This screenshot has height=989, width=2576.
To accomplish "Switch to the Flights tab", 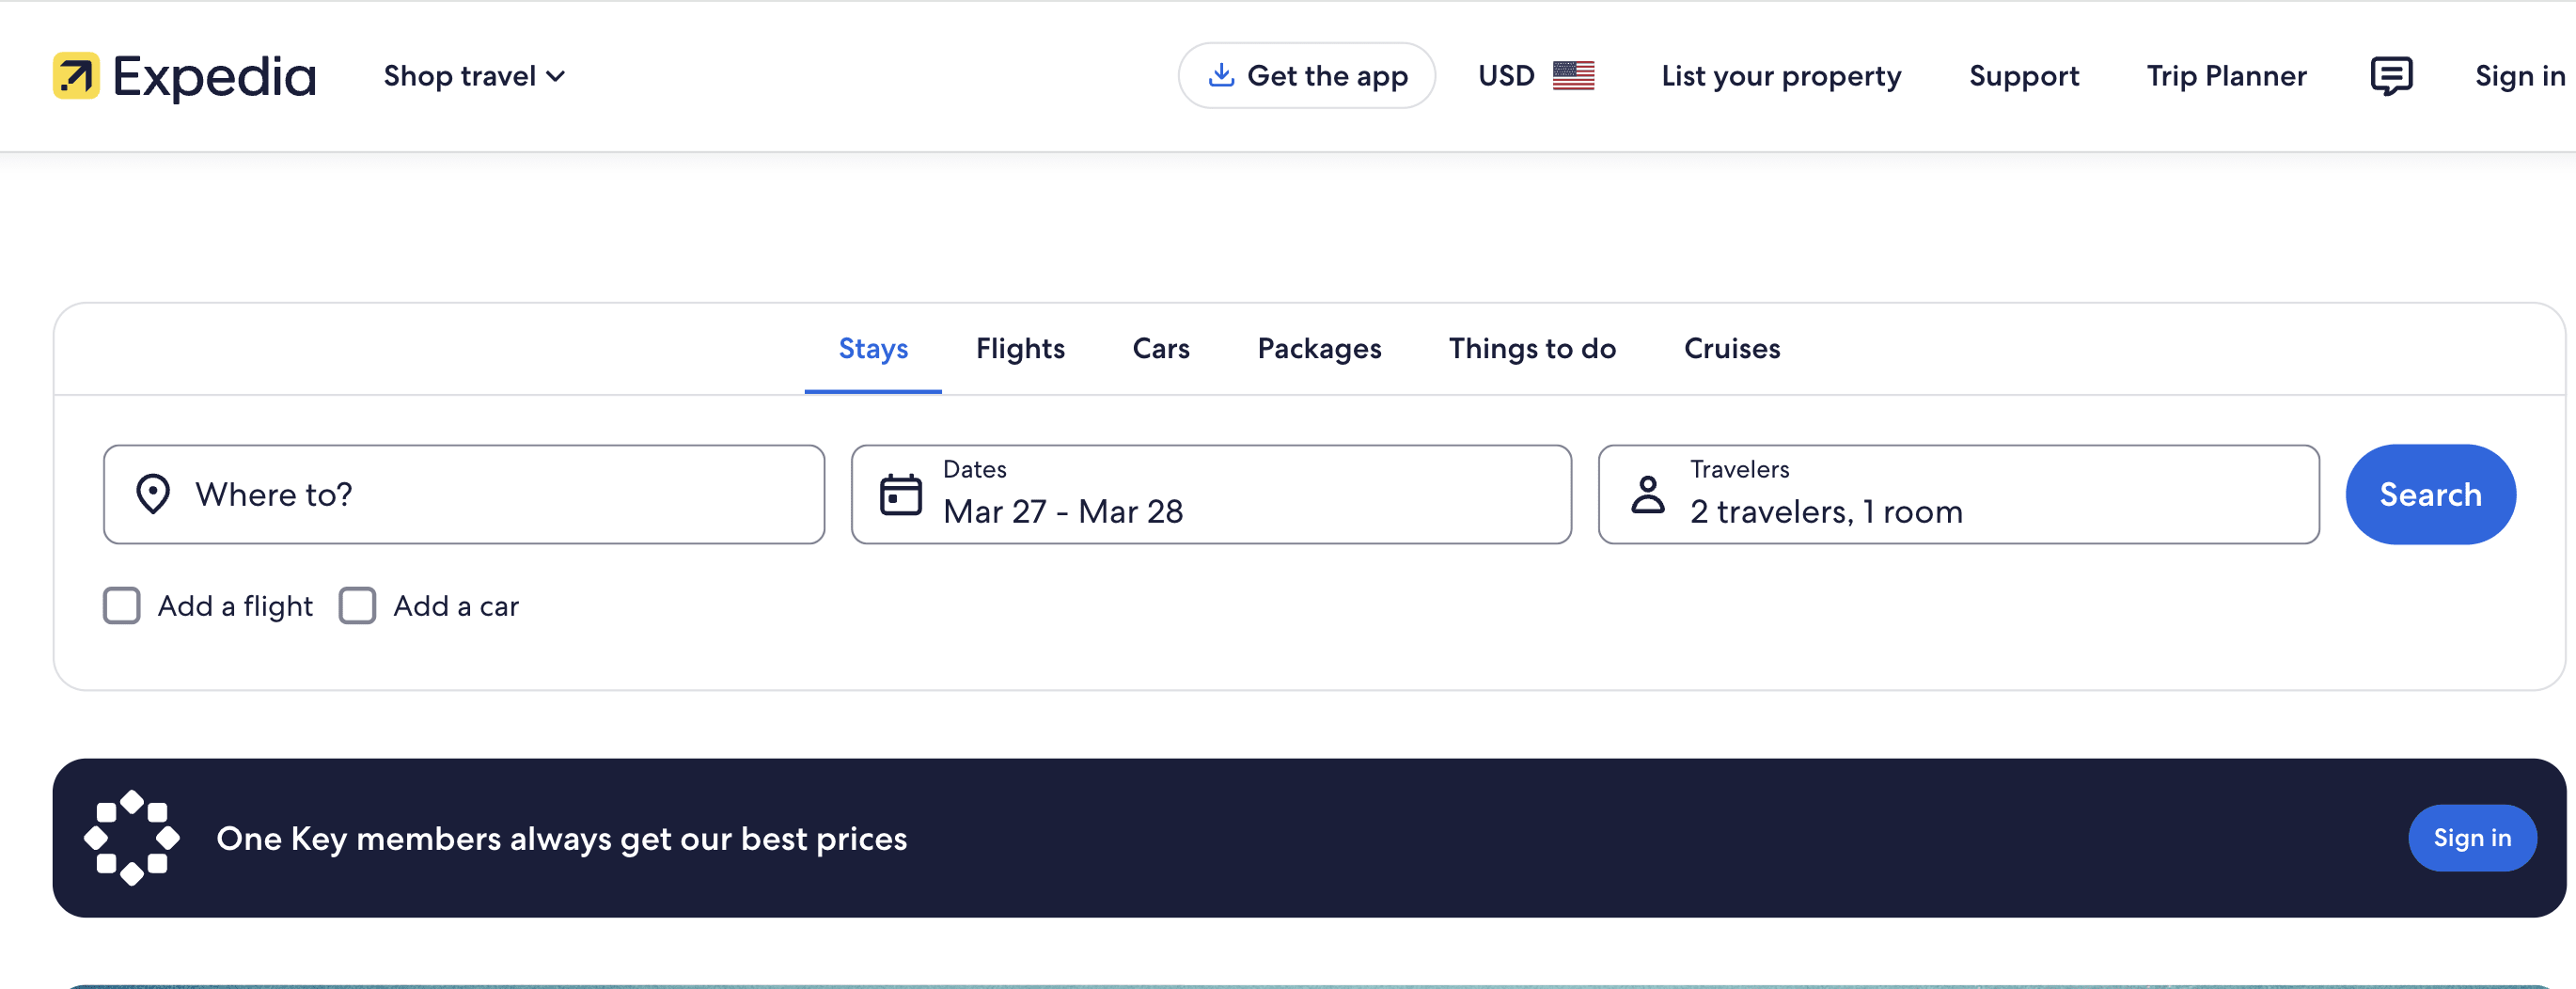I will pyautogui.click(x=1019, y=348).
